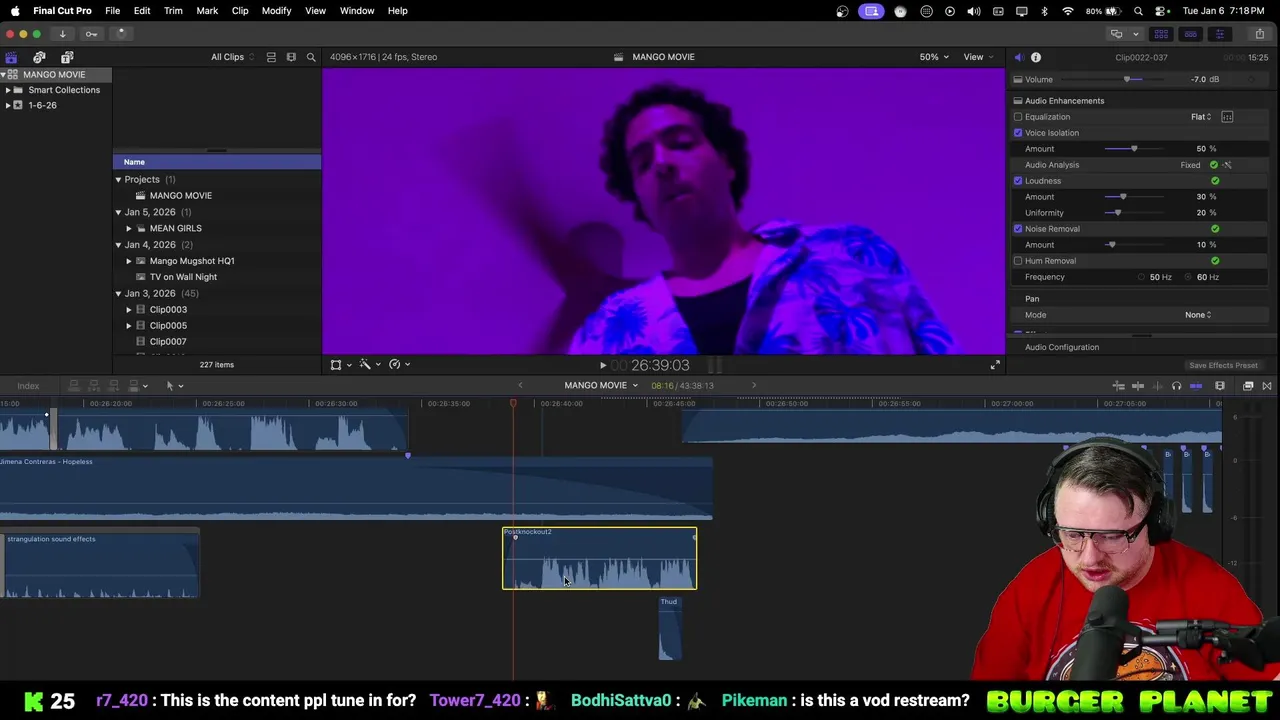
Task: Toggle the inspector panel sliders button
Action: click(x=1219, y=34)
